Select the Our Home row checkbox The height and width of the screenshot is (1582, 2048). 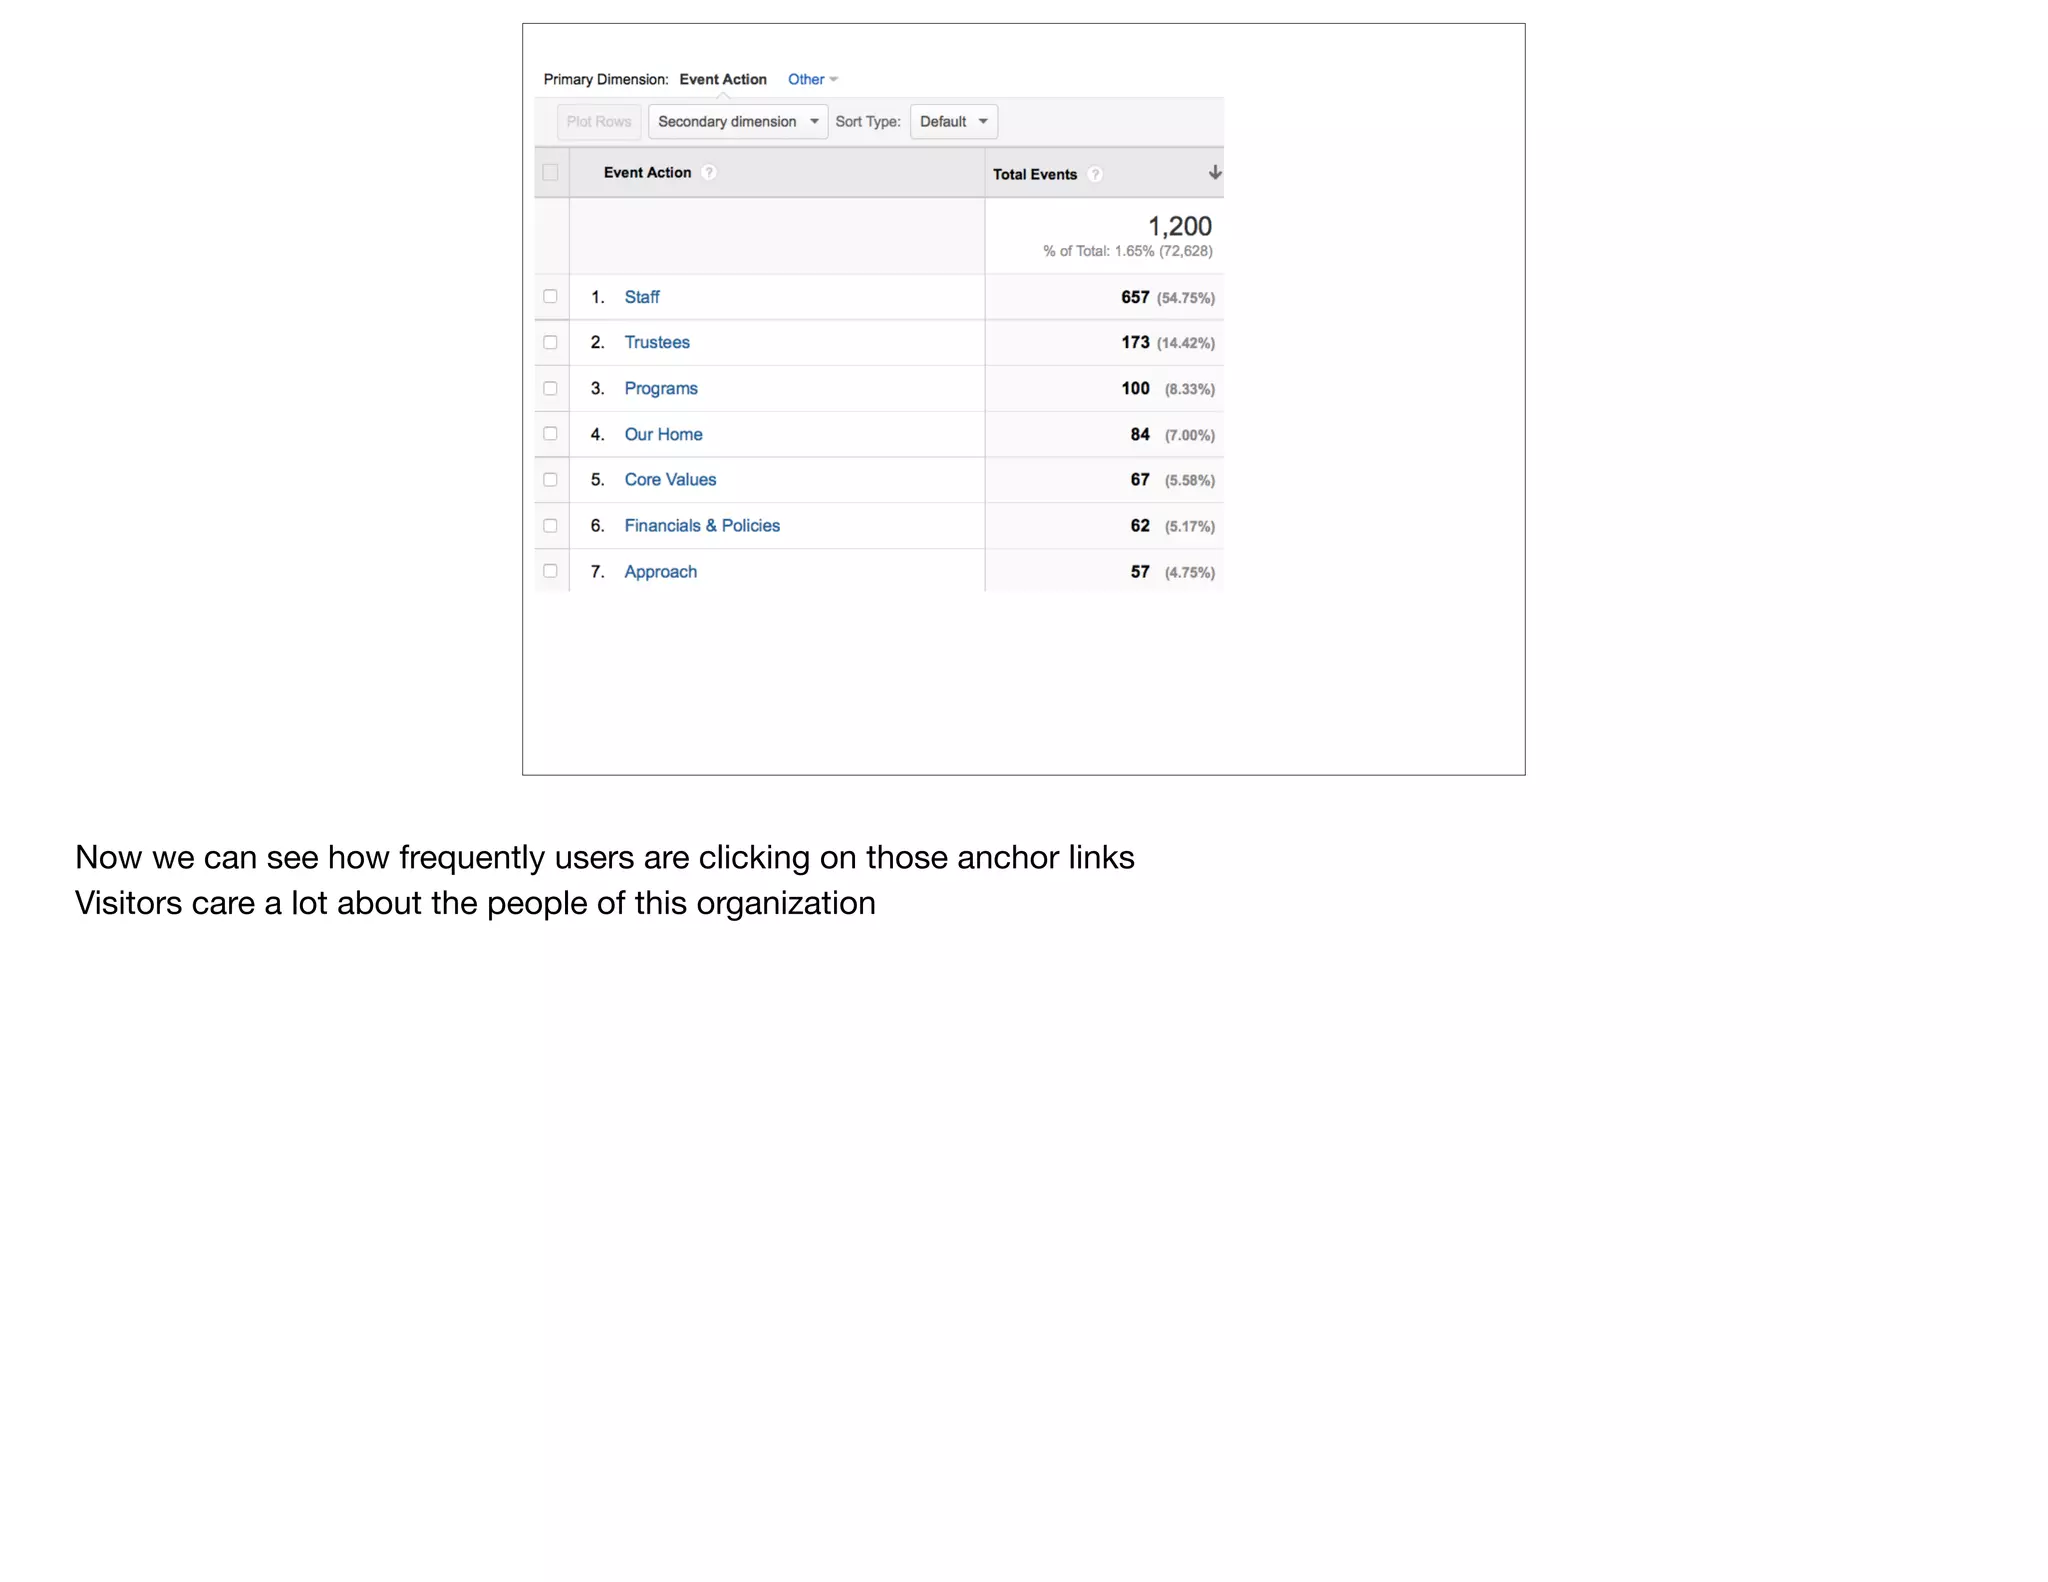tap(550, 433)
